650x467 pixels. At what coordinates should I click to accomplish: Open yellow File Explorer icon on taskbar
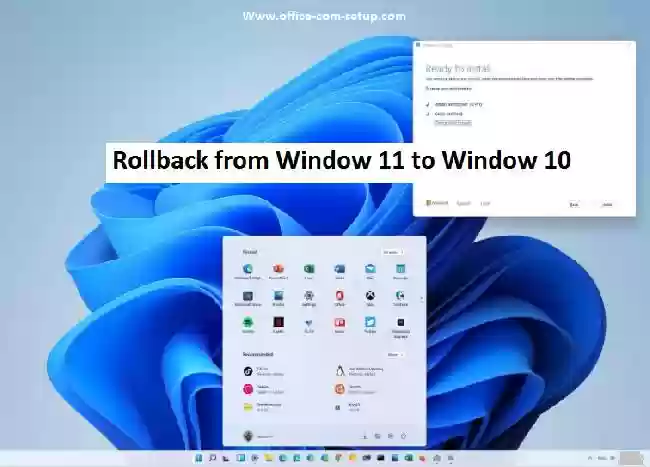tap(269, 458)
